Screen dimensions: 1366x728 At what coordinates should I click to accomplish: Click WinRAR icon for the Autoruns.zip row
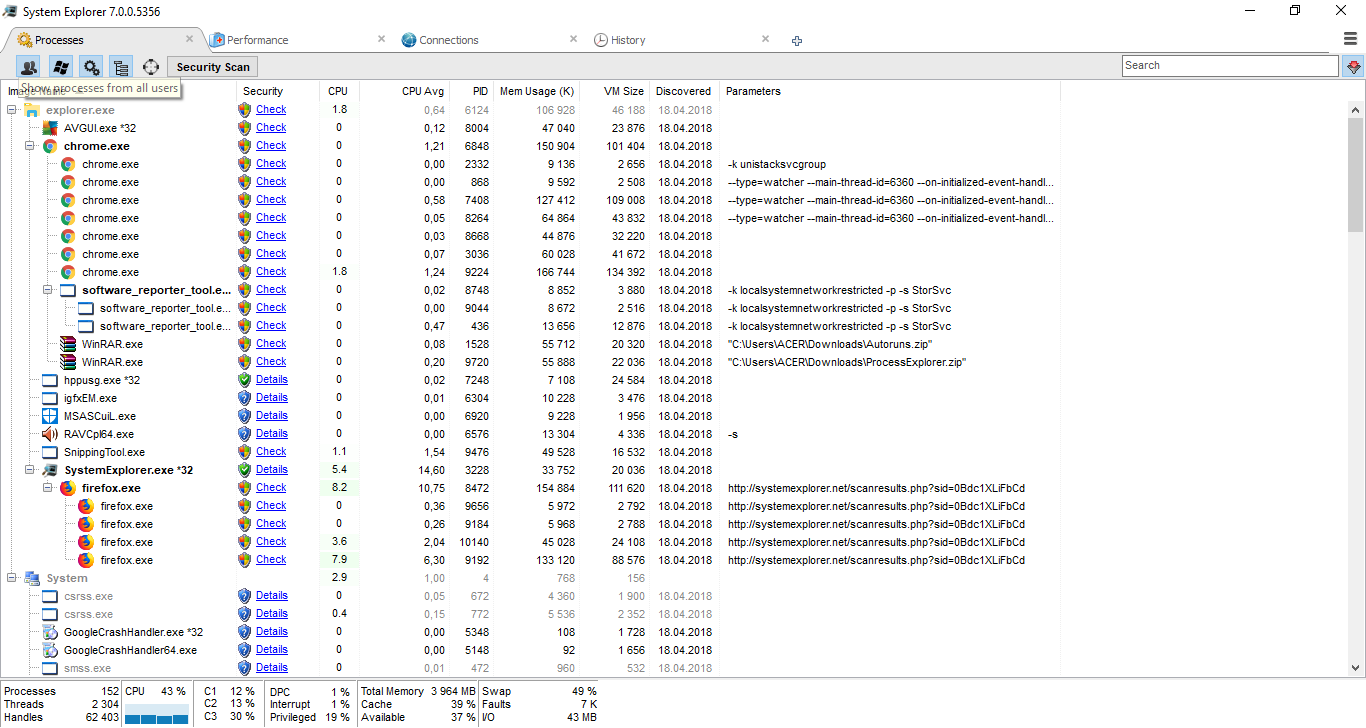coord(68,344)
